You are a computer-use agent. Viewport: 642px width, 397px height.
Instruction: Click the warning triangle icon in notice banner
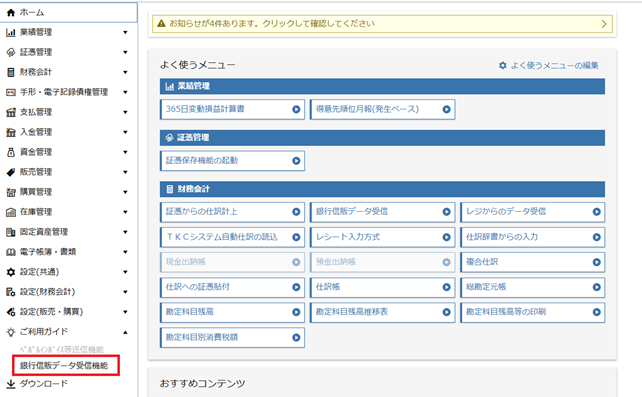coord(161,24)
